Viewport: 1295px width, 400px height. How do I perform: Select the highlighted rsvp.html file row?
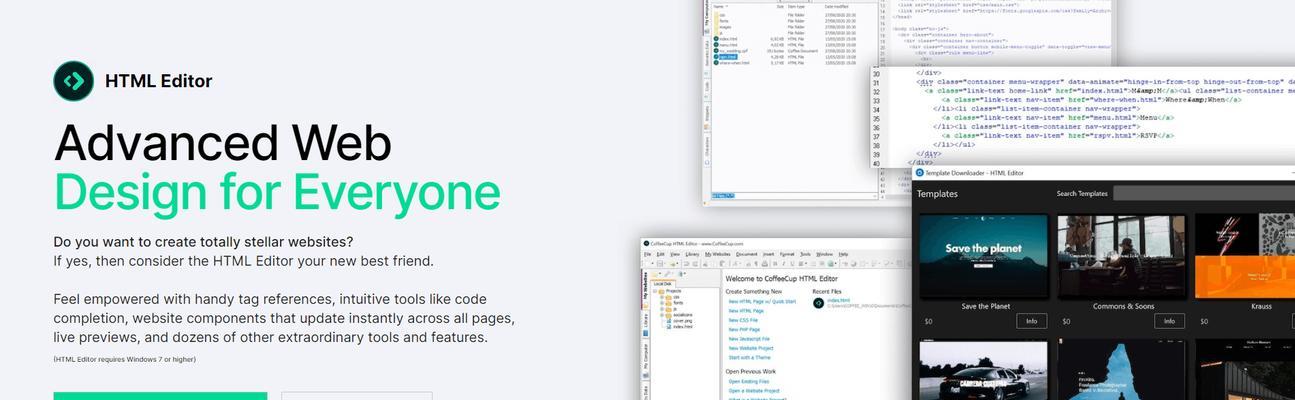[727, 57]
